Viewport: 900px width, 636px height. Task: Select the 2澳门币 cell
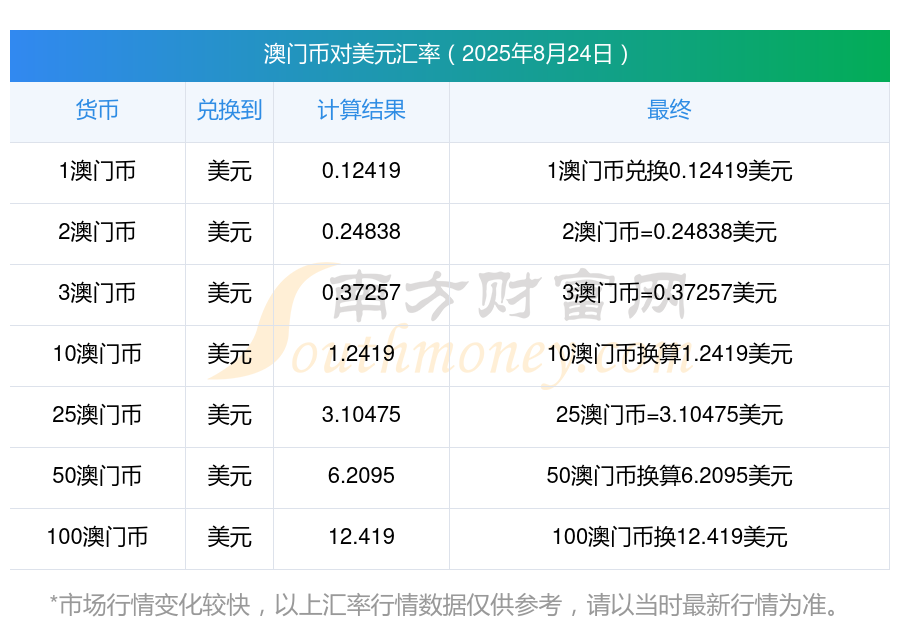coord(97,232)
